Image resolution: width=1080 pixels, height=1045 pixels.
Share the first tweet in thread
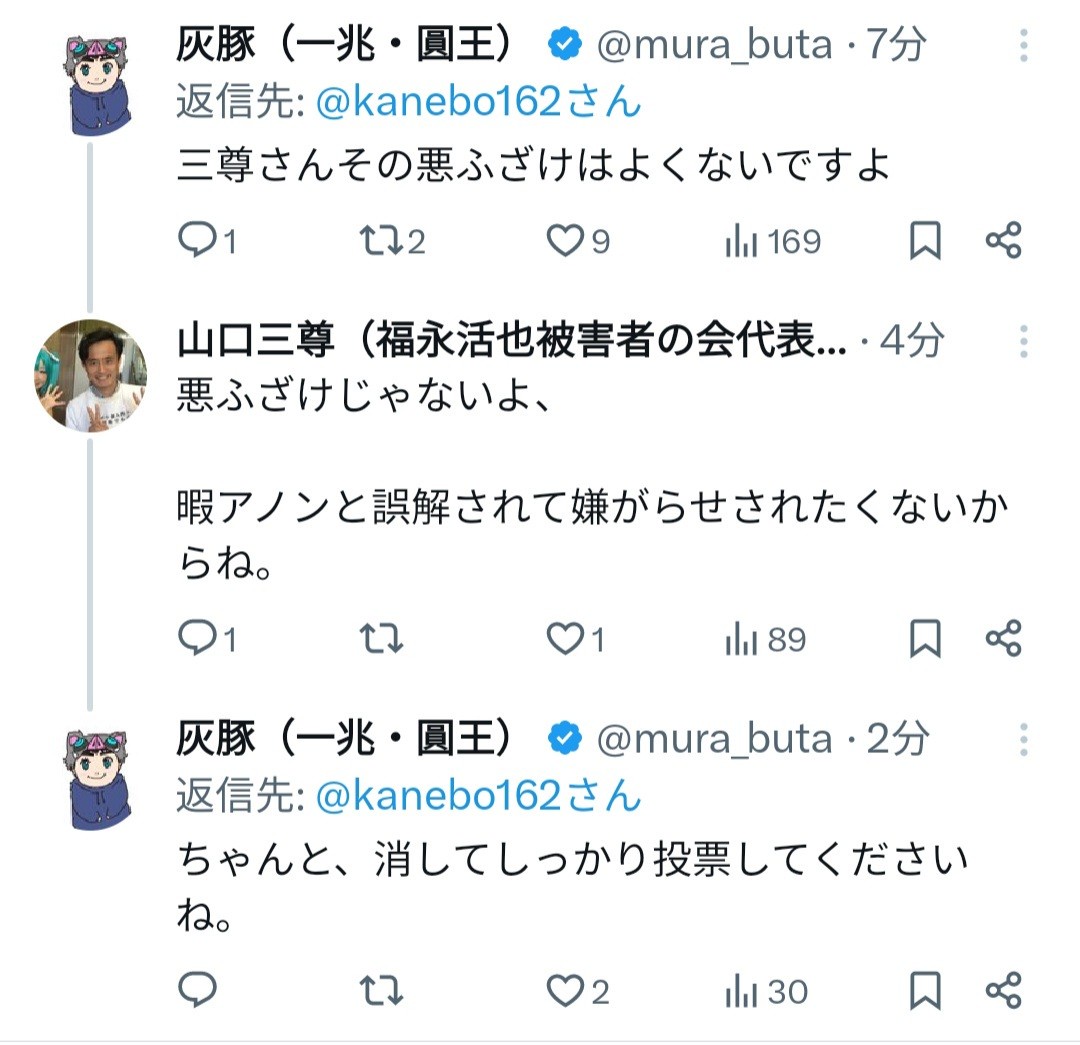[x=1003, y=241]
